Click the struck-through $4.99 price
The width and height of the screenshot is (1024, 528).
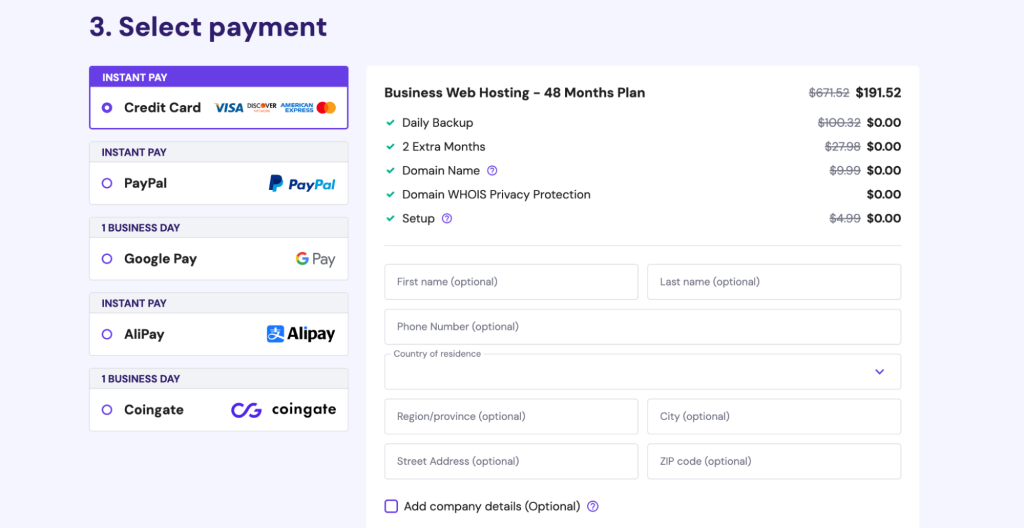coord(845,218)
